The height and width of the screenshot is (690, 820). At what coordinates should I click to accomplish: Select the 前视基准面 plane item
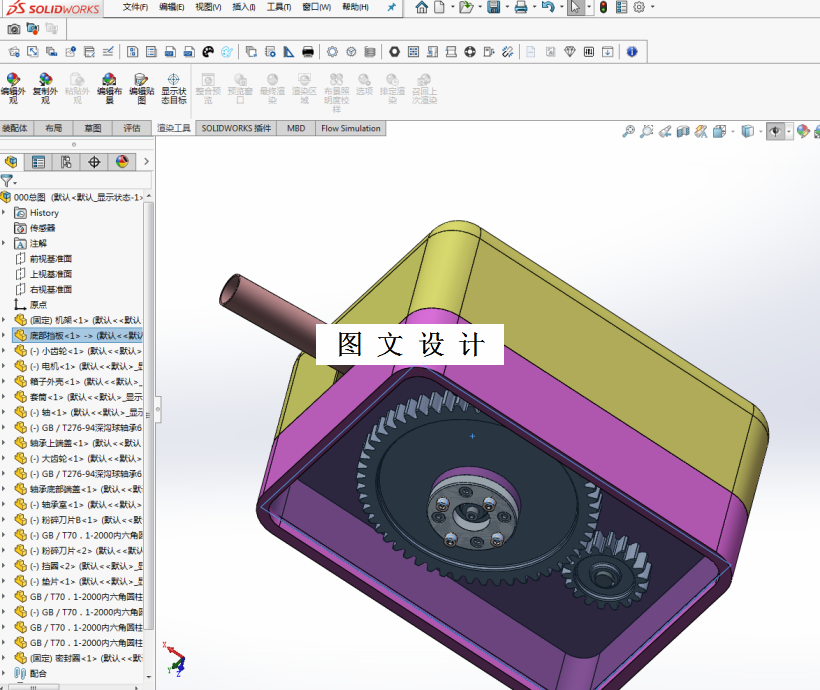(x=50, y=258)
